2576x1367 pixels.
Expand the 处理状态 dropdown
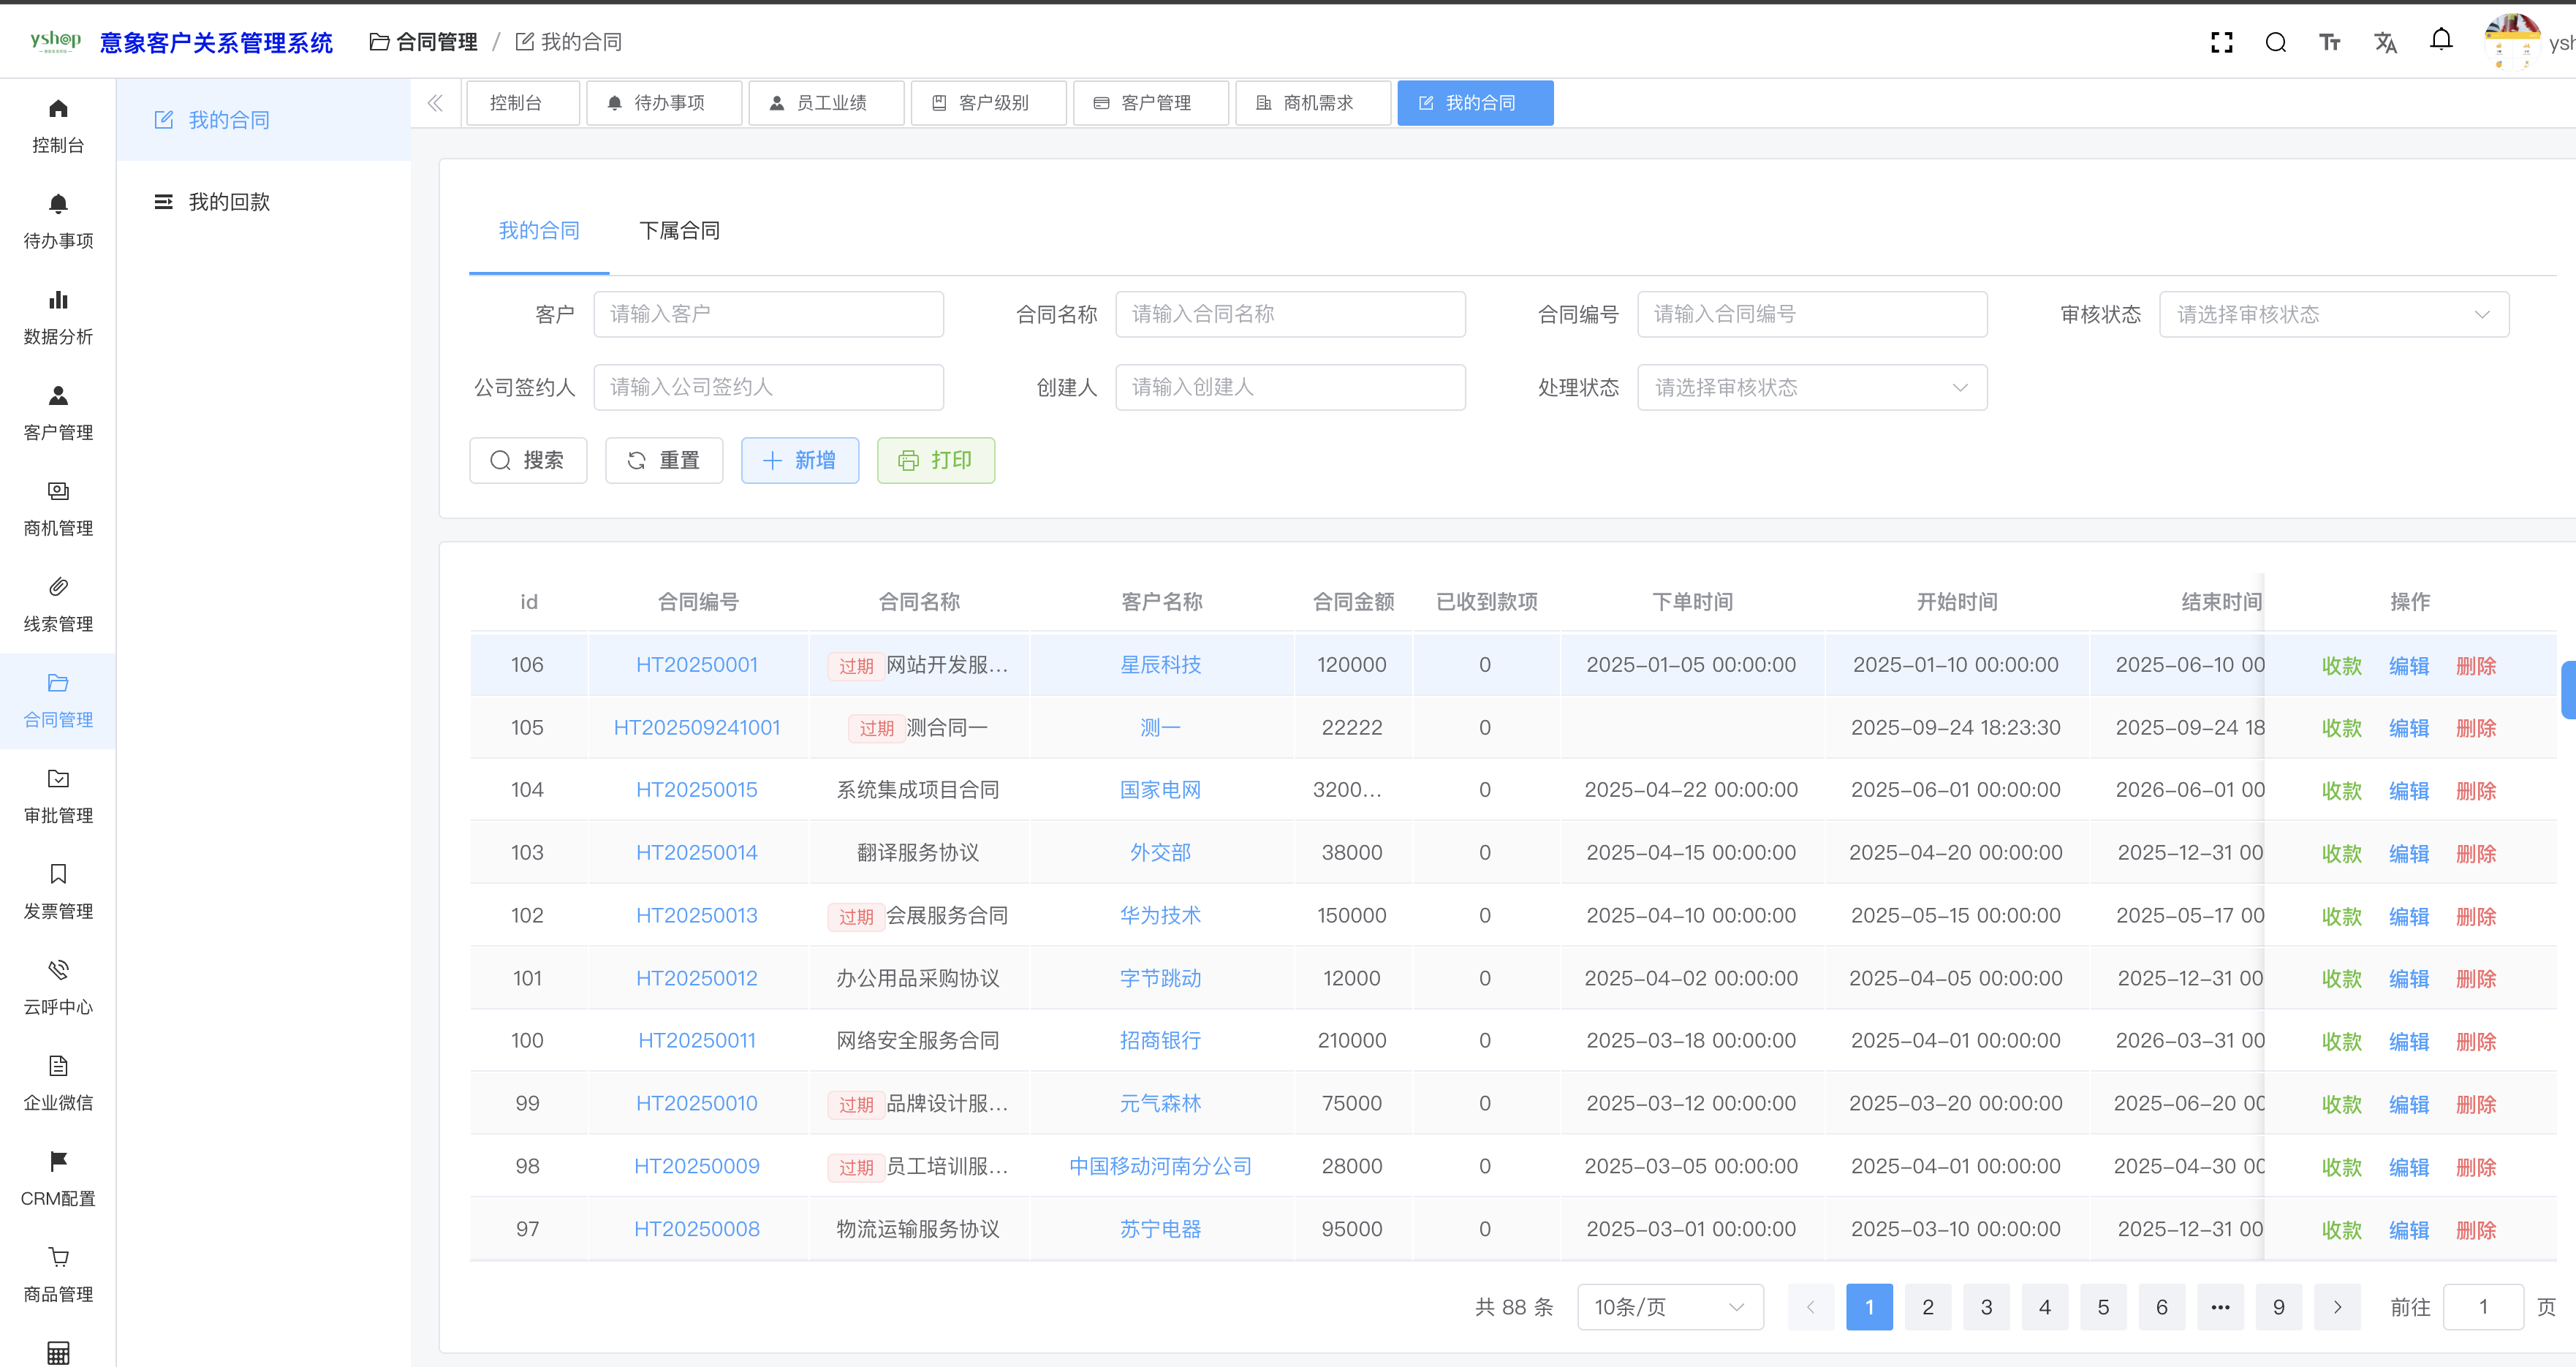pyautogui.click(x=1811, y=387)
